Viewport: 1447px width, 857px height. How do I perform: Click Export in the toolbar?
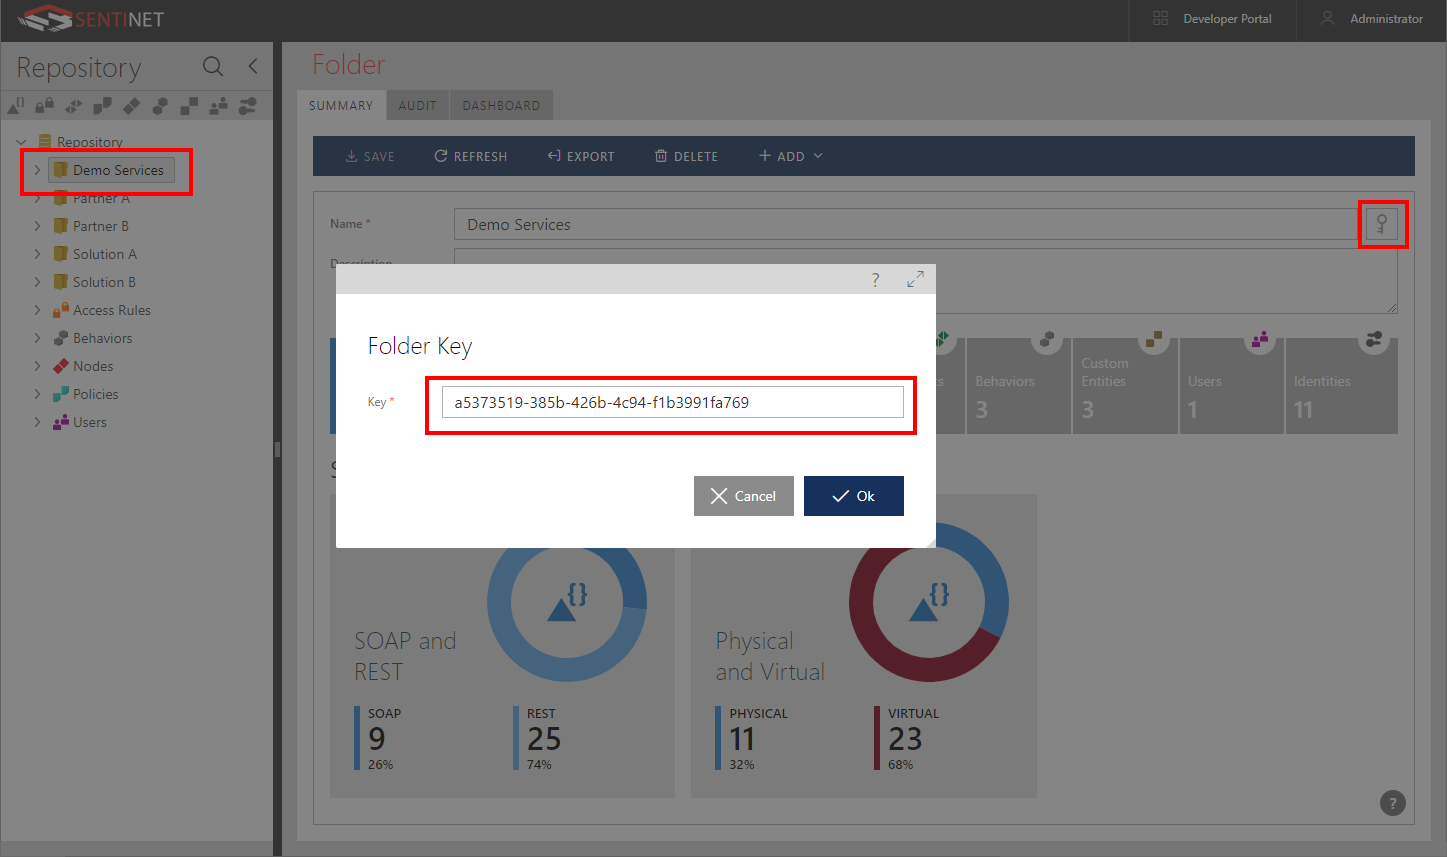tap(580, 156)
